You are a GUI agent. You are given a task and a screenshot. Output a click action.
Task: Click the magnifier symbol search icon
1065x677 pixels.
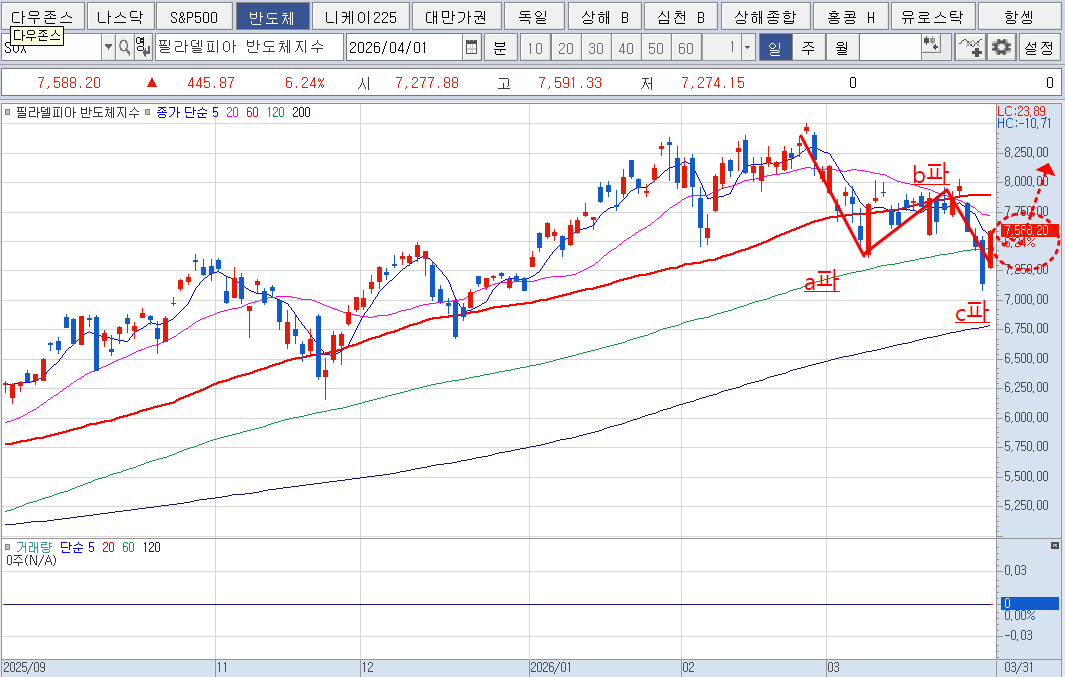(x=124, y=47)
